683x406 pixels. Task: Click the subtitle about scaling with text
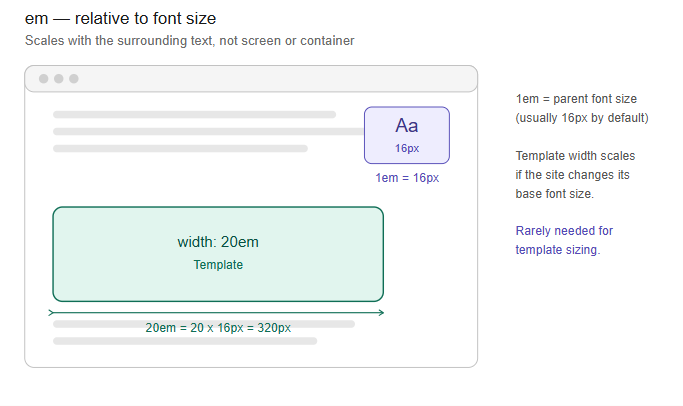pos(189,41)
